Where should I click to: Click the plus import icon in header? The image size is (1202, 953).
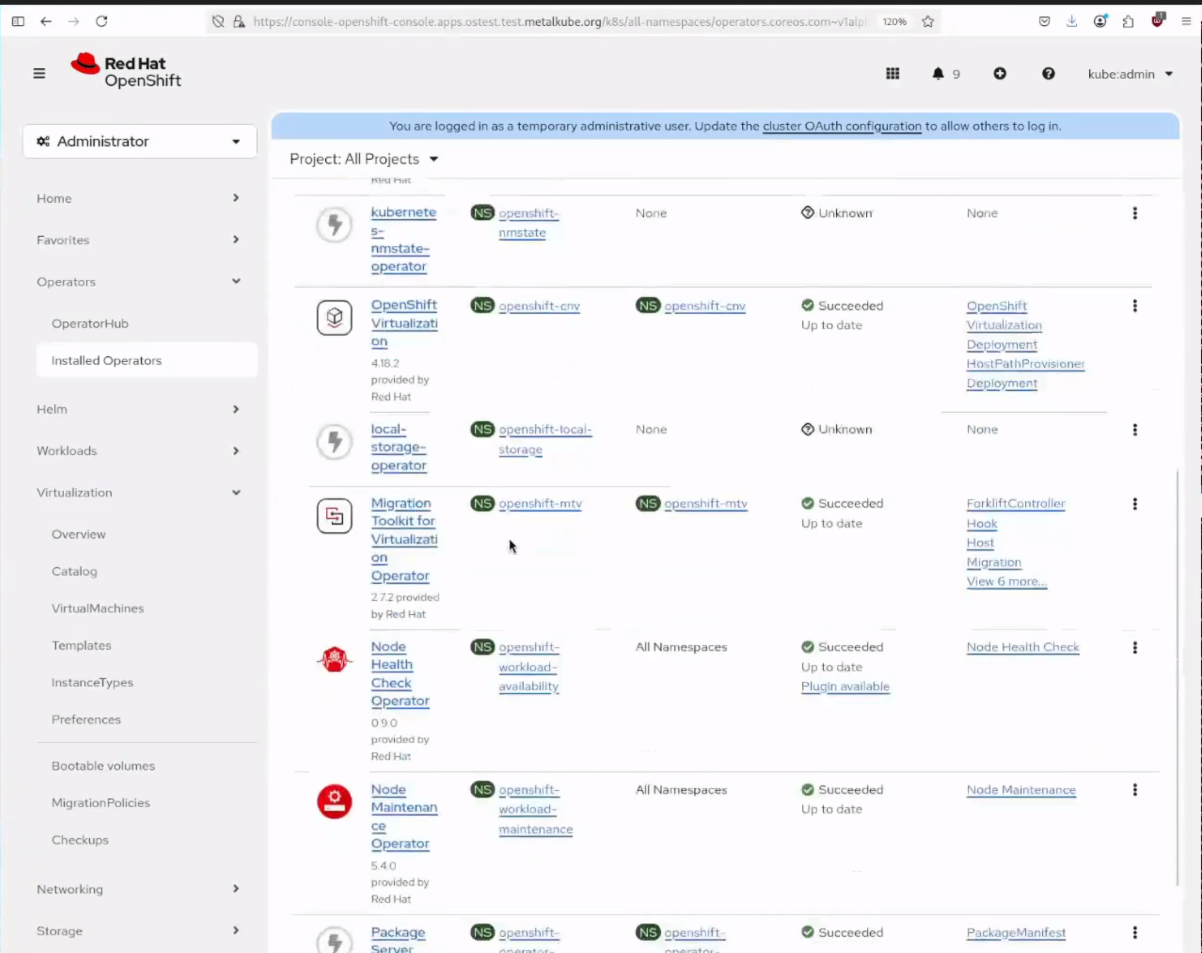tap(999, 74)
